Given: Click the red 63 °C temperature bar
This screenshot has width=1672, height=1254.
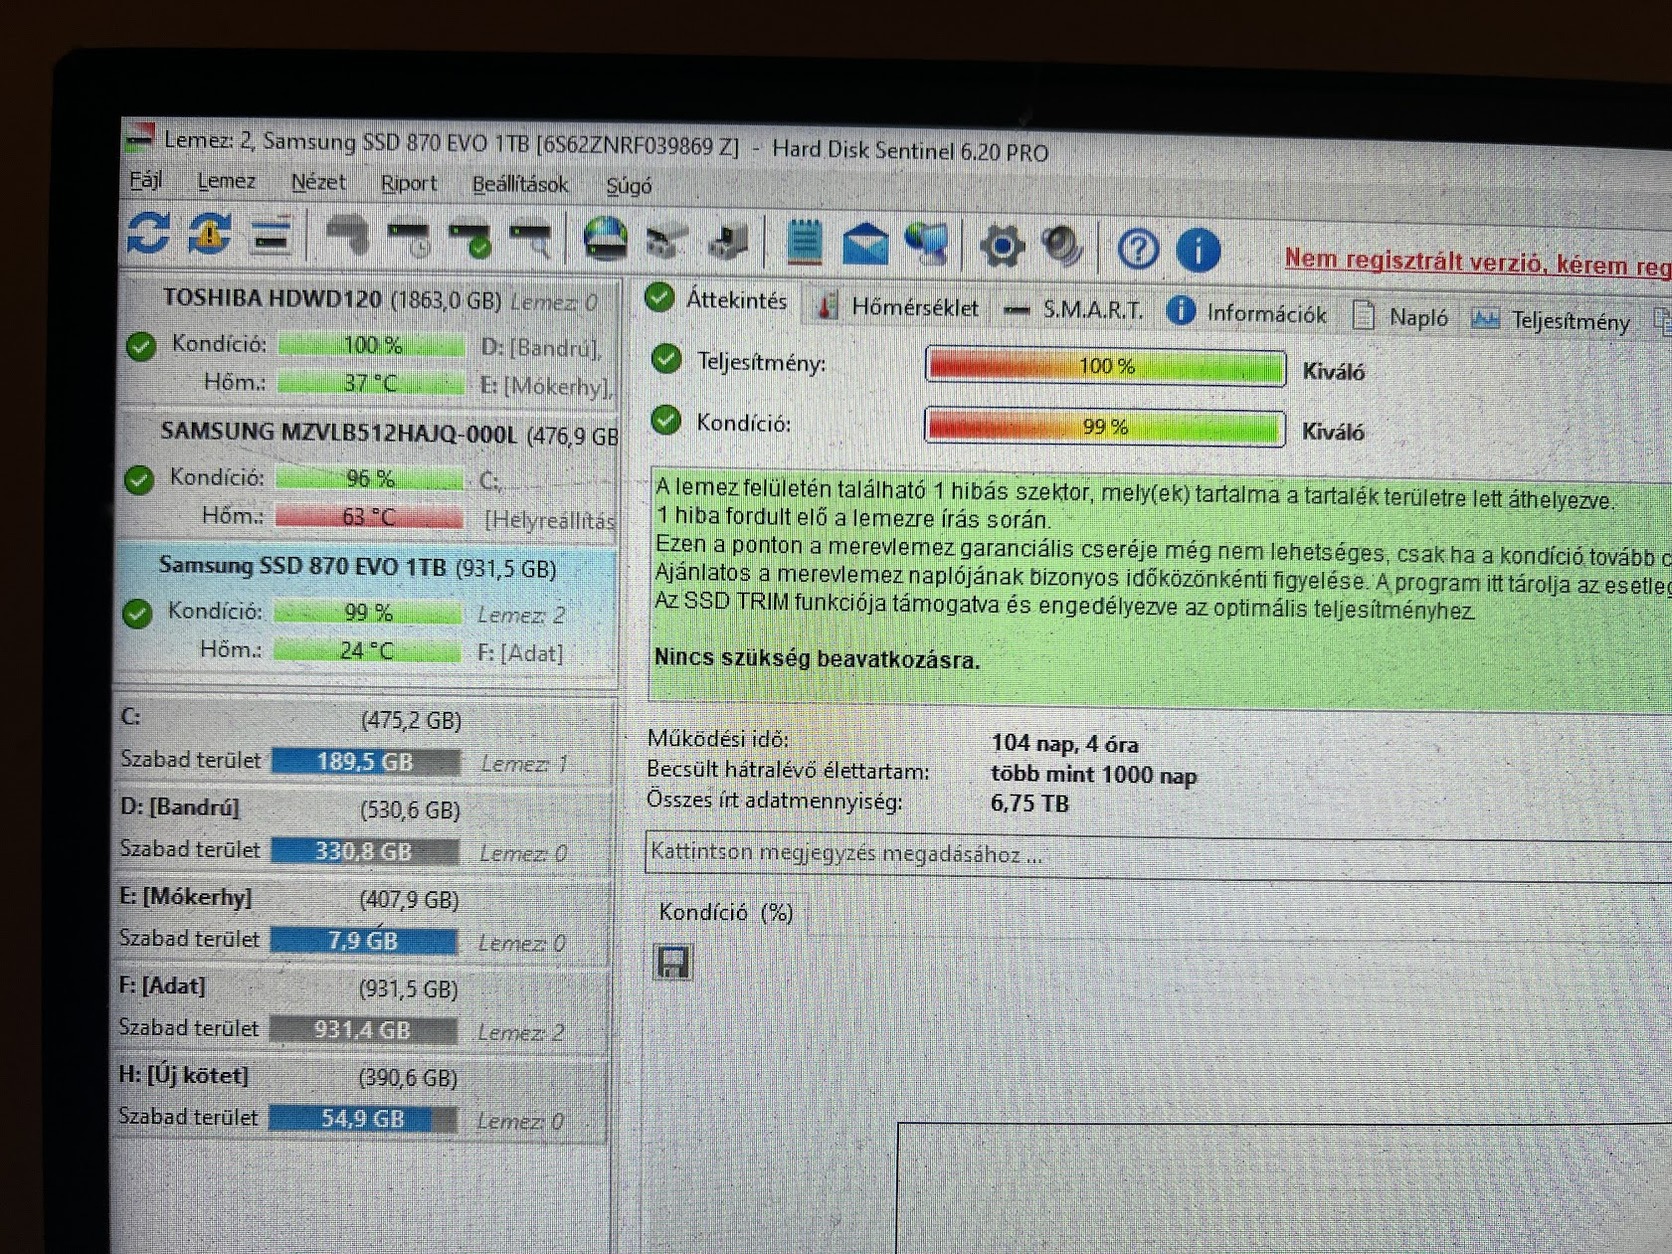Looking at the screenshot, I should click(x=369, y=517).
